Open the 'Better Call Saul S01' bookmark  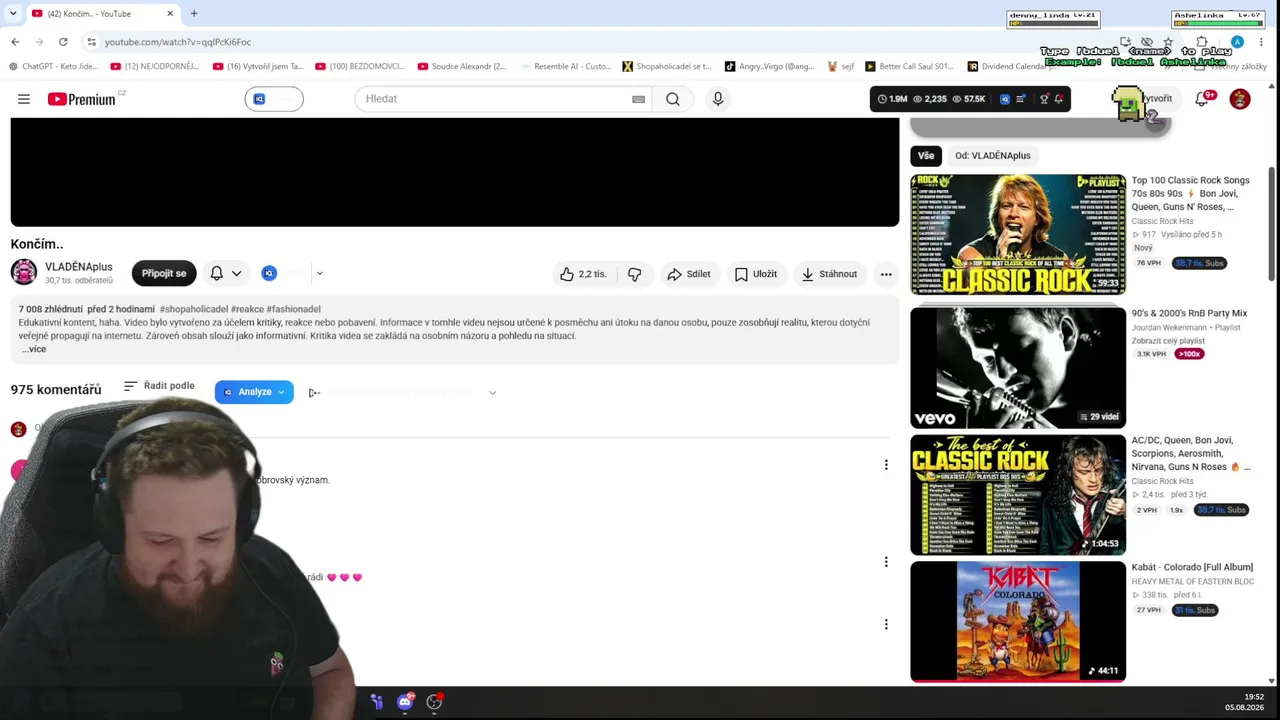click(x=910, y=67)
